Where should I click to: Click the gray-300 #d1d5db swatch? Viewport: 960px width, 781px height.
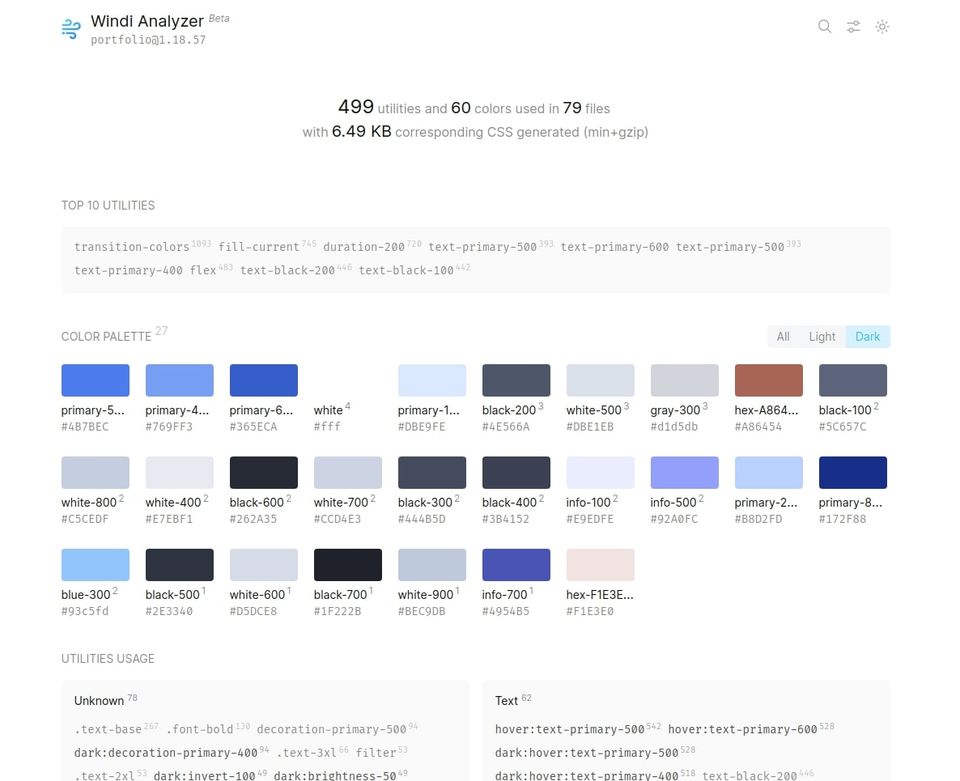[684, 380]
